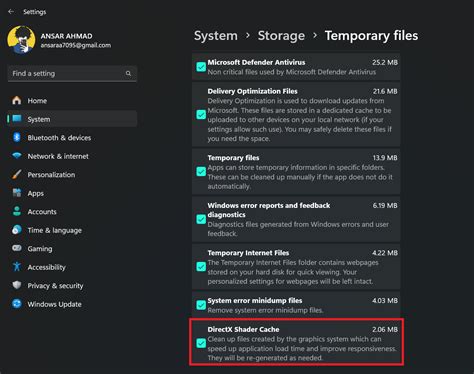This screenshot has height=374, width=474.
Task: Click the Bluetooth & devices icon
Action: coord(17,137)
